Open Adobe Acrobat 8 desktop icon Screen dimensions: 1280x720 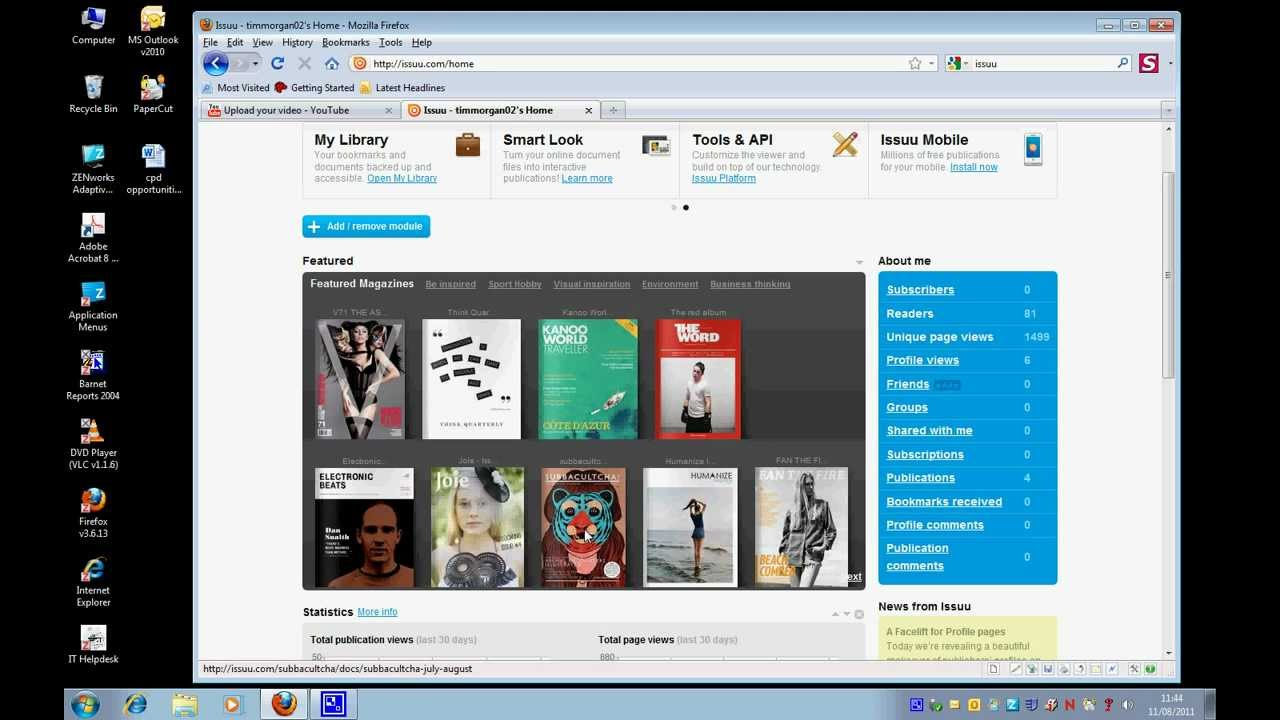93,239
